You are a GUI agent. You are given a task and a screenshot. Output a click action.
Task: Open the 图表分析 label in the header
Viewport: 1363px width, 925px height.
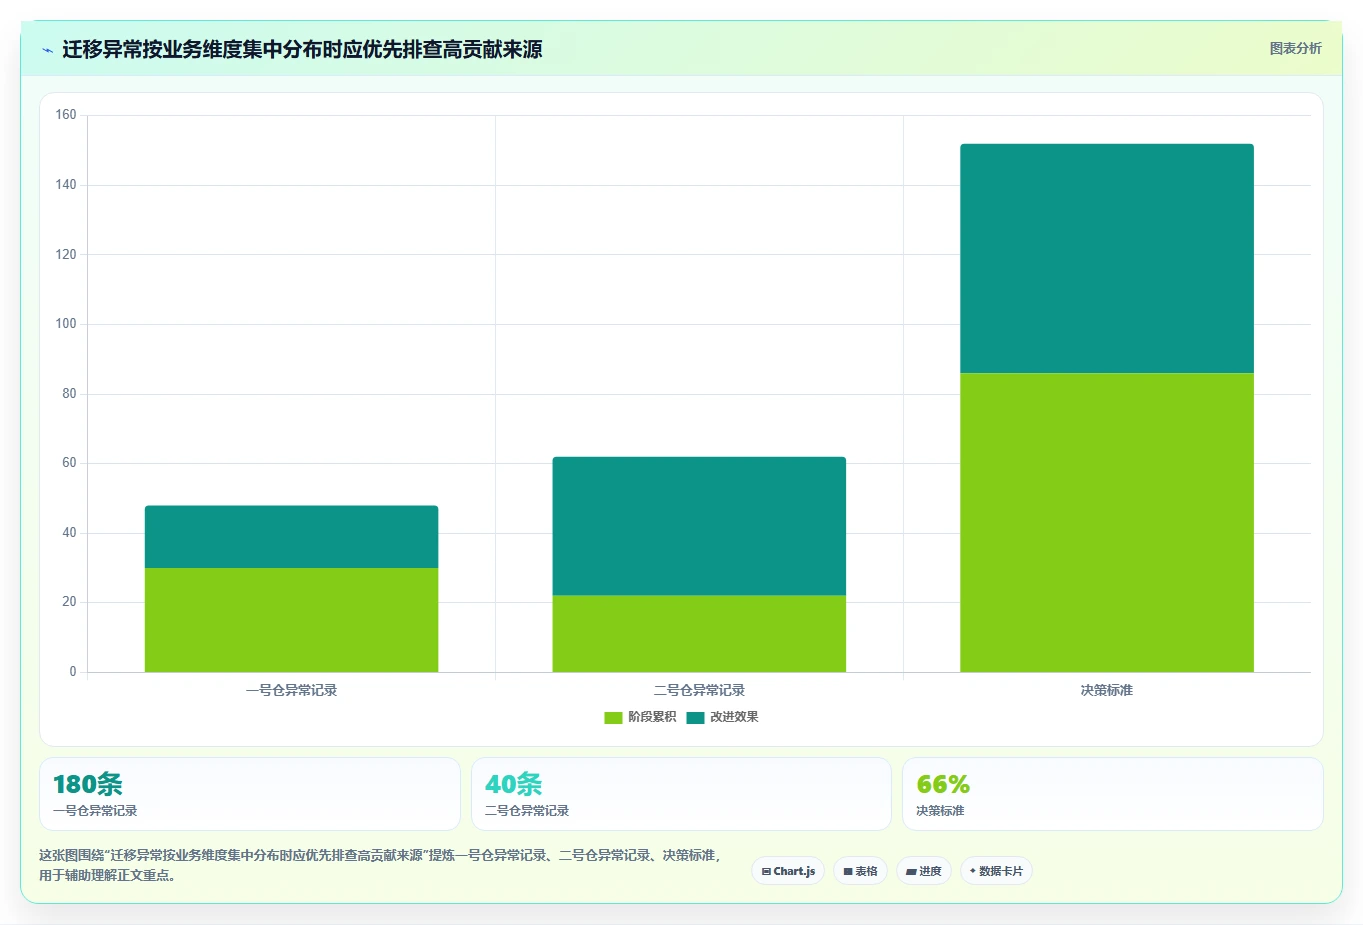pyautogui.click(x=1295, y=48)
